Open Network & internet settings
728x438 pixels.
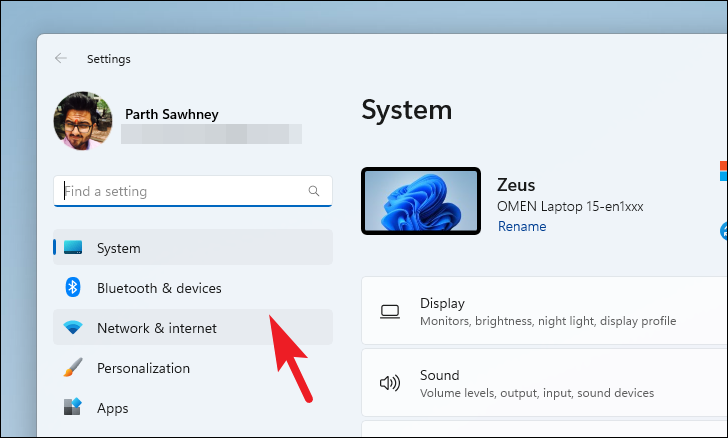193,328
